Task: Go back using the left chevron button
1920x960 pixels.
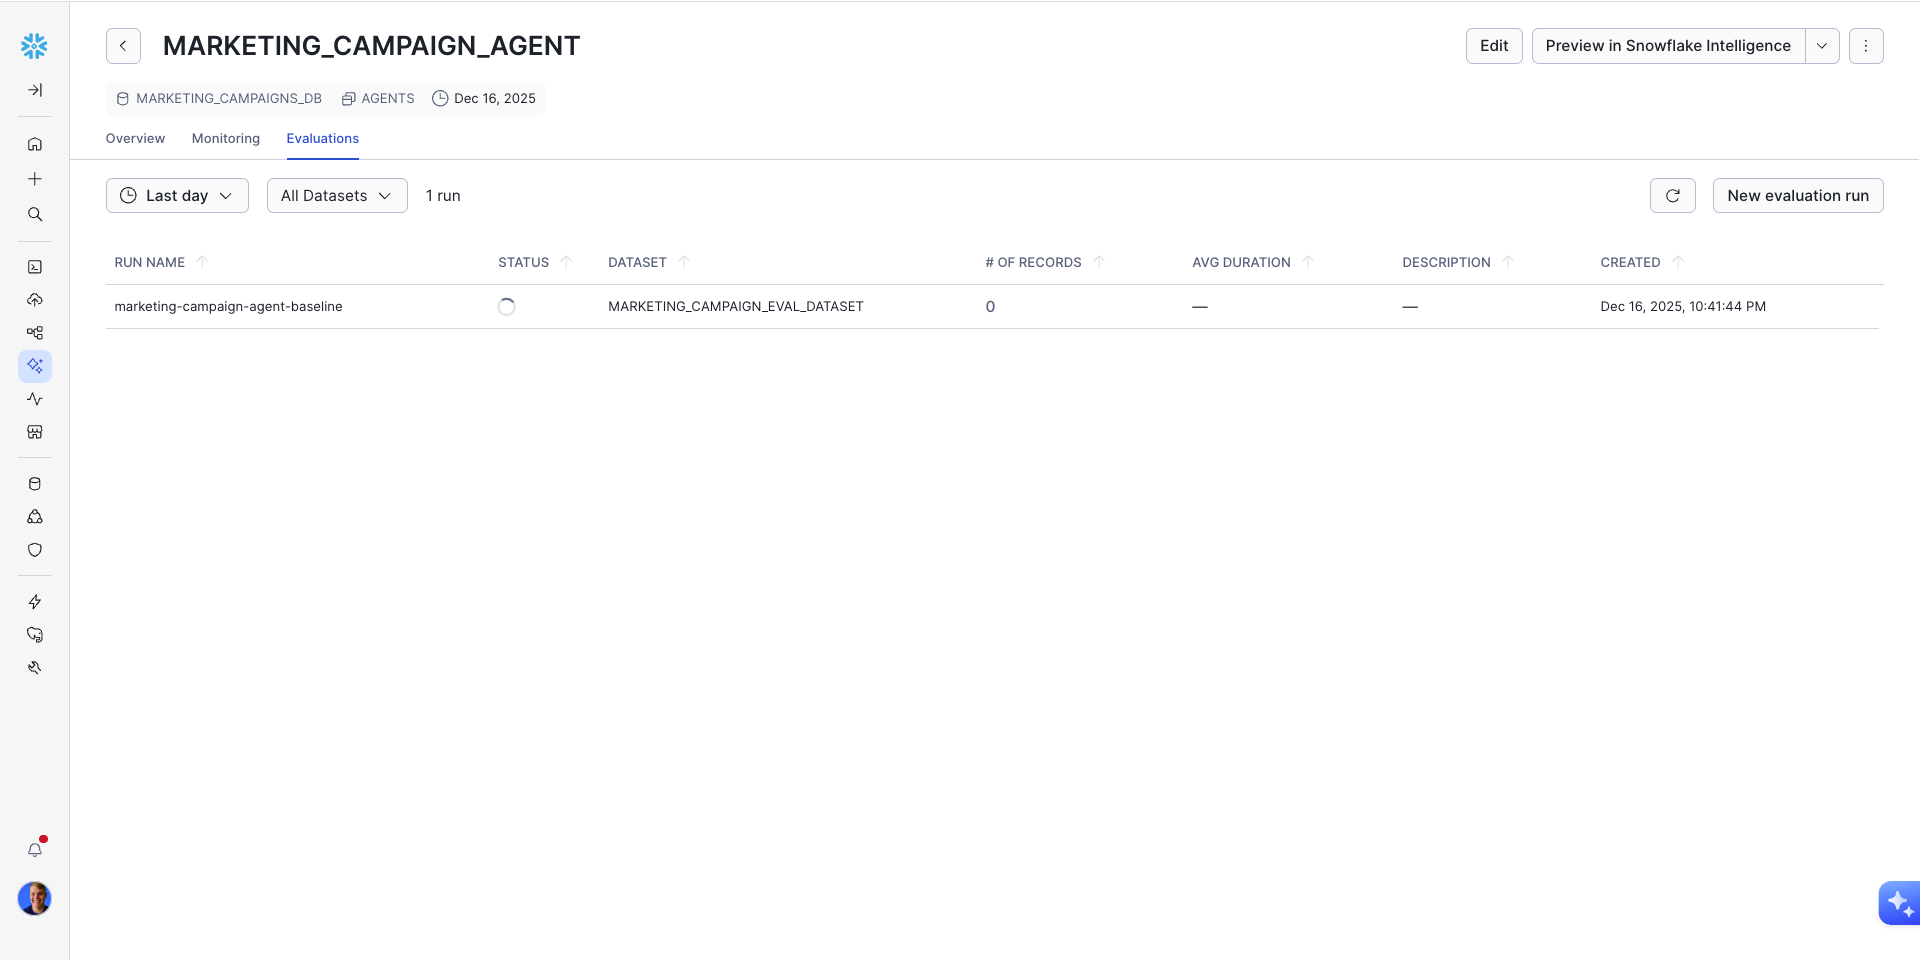Action: coord(123,46)
